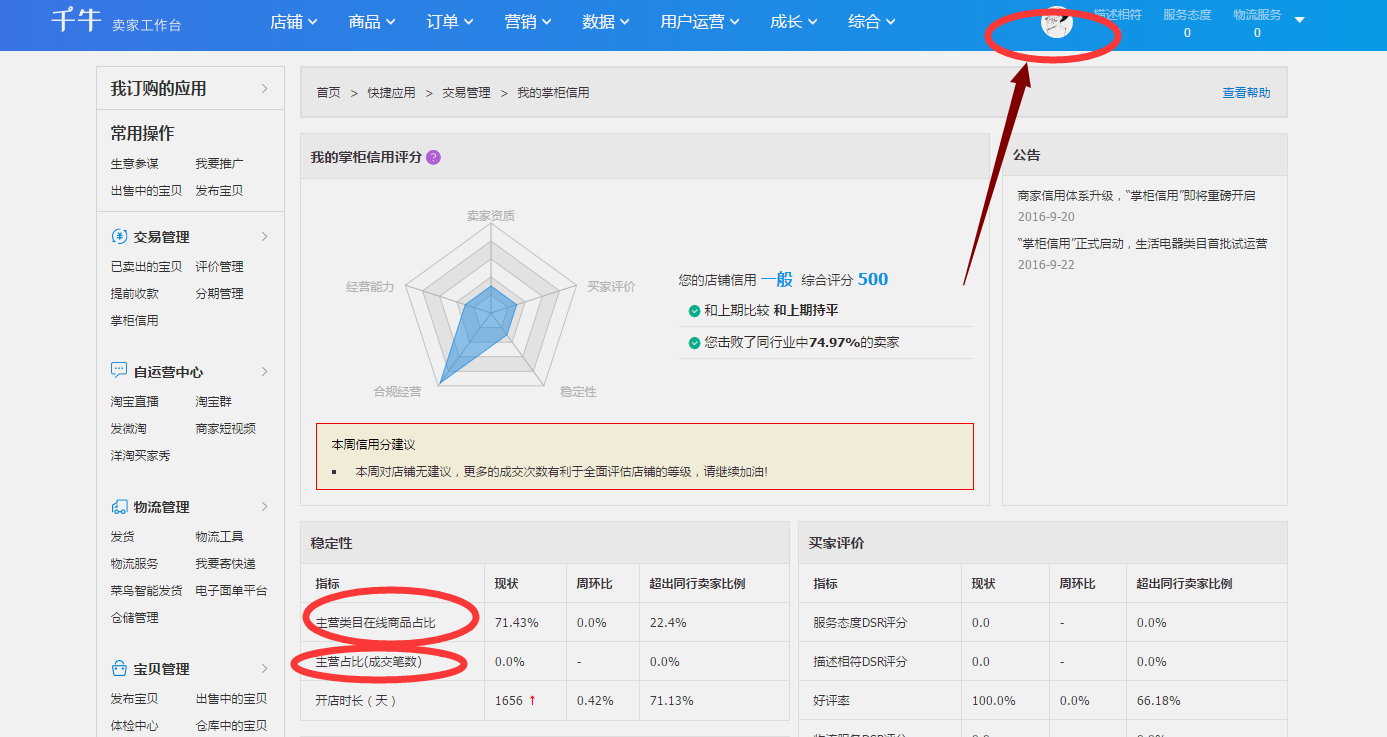Open 评价管理 link

(219, 266)
